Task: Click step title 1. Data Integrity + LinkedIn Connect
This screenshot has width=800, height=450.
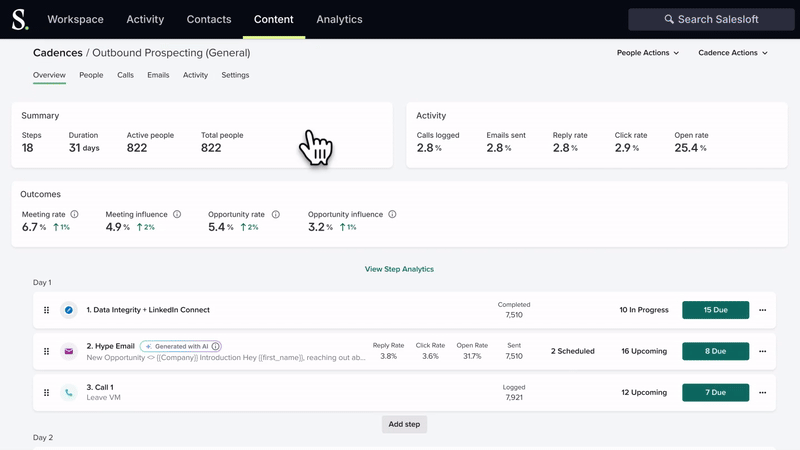Action: (x=148, y=310)
